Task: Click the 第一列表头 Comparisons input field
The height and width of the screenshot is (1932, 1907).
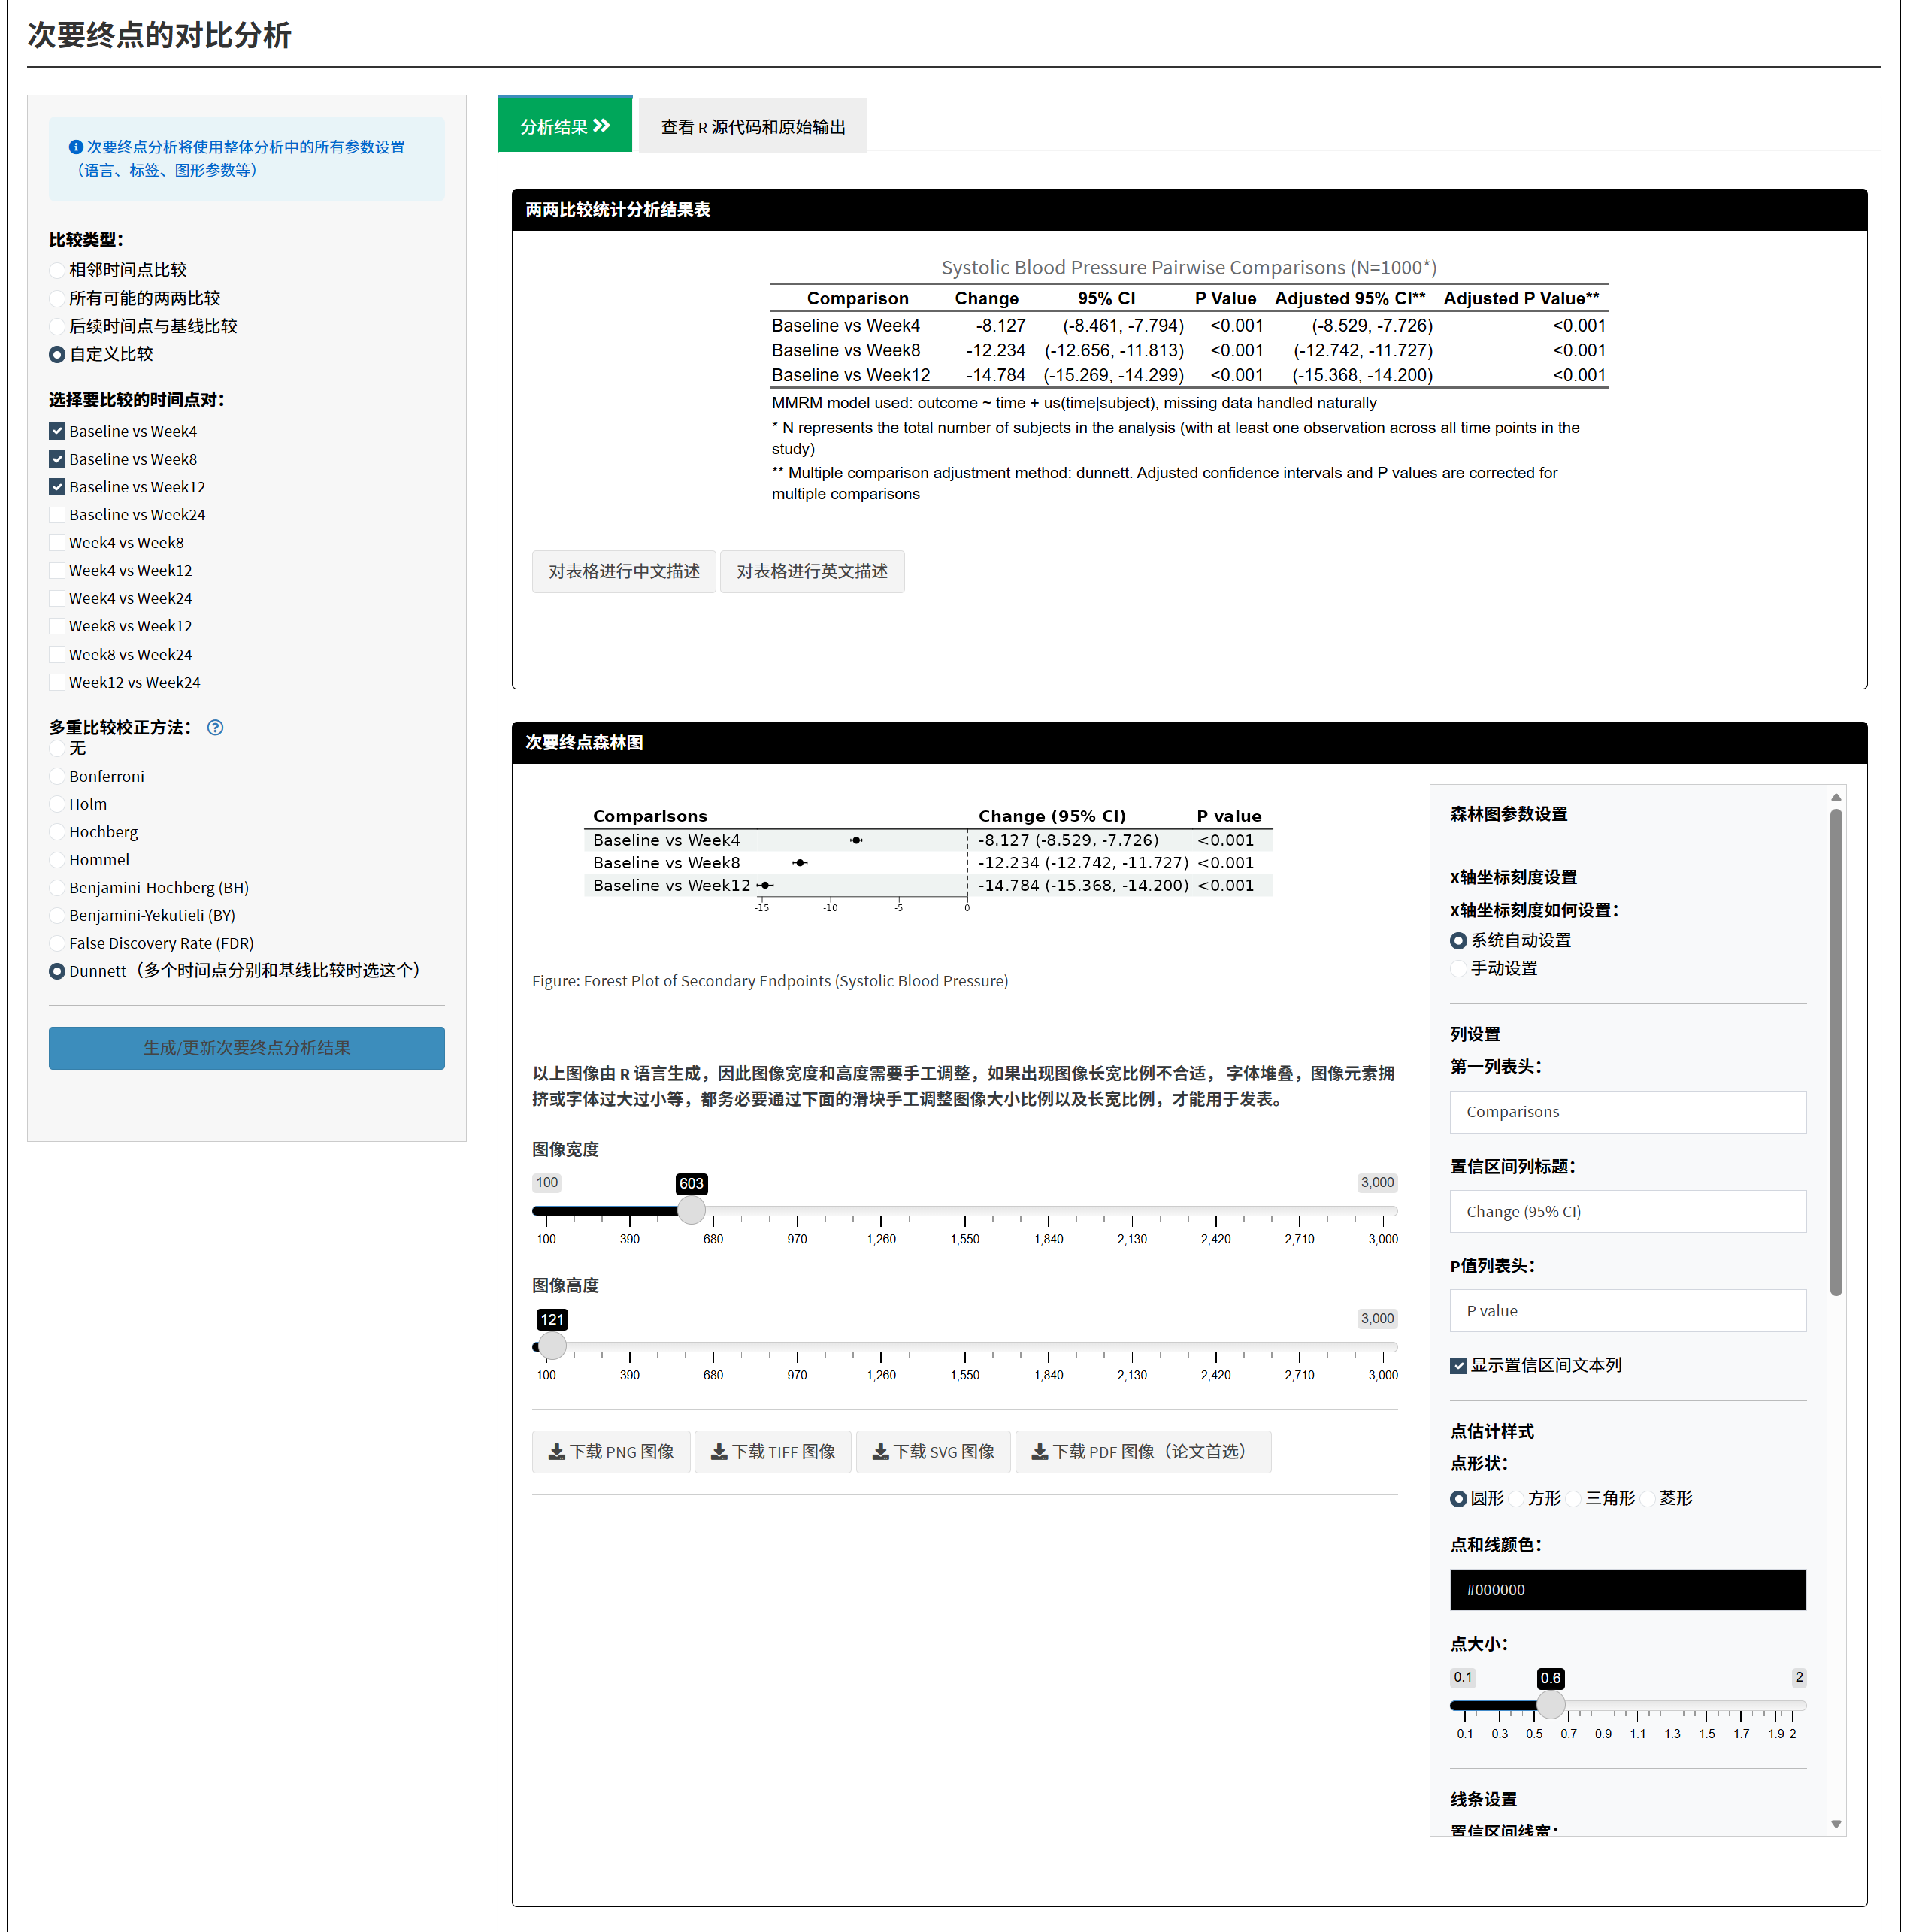Action: 1627,1111
